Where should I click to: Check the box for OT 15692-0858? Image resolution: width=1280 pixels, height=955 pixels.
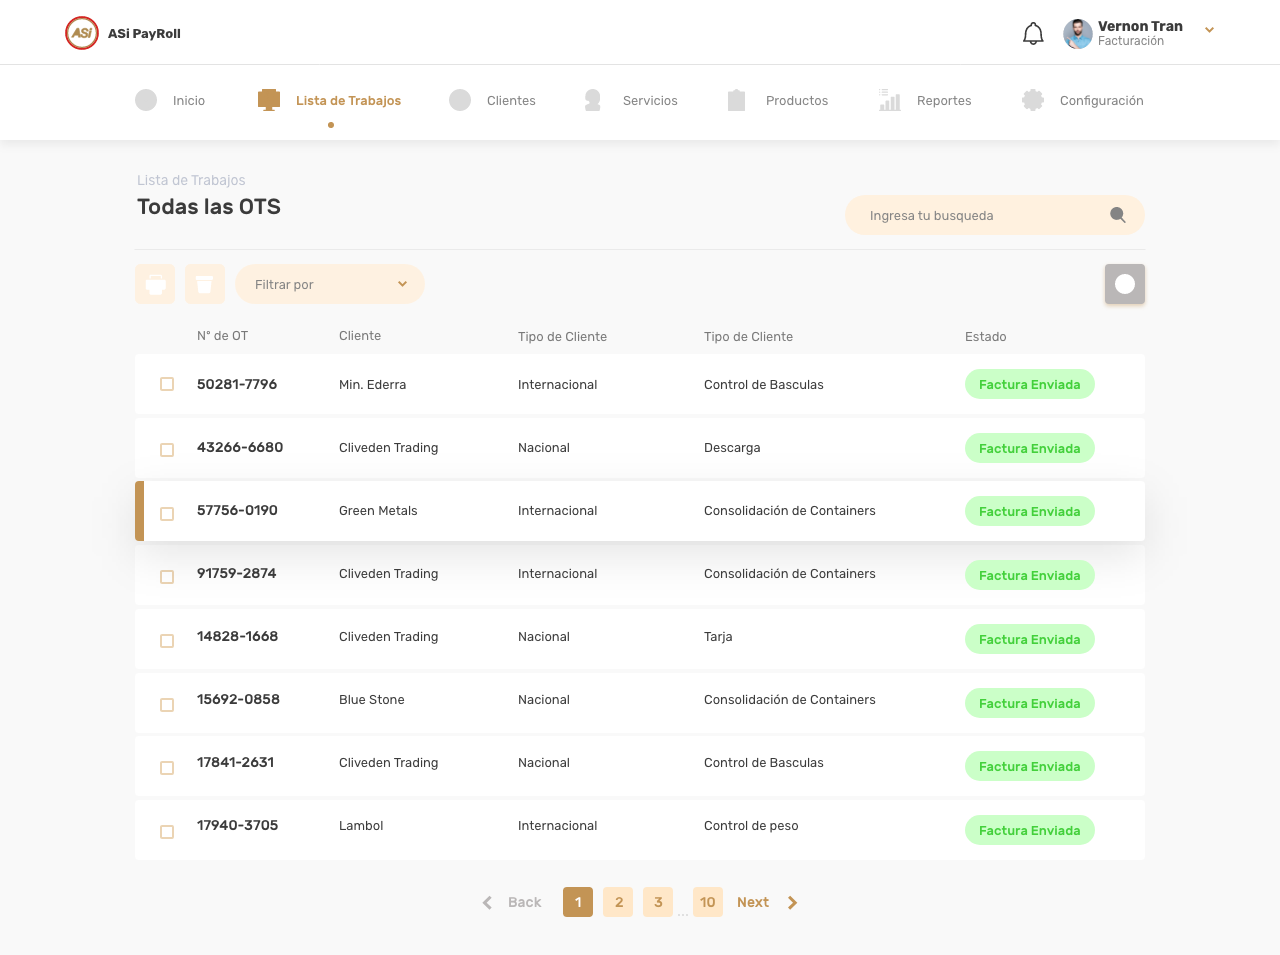[x=167, y=705]
